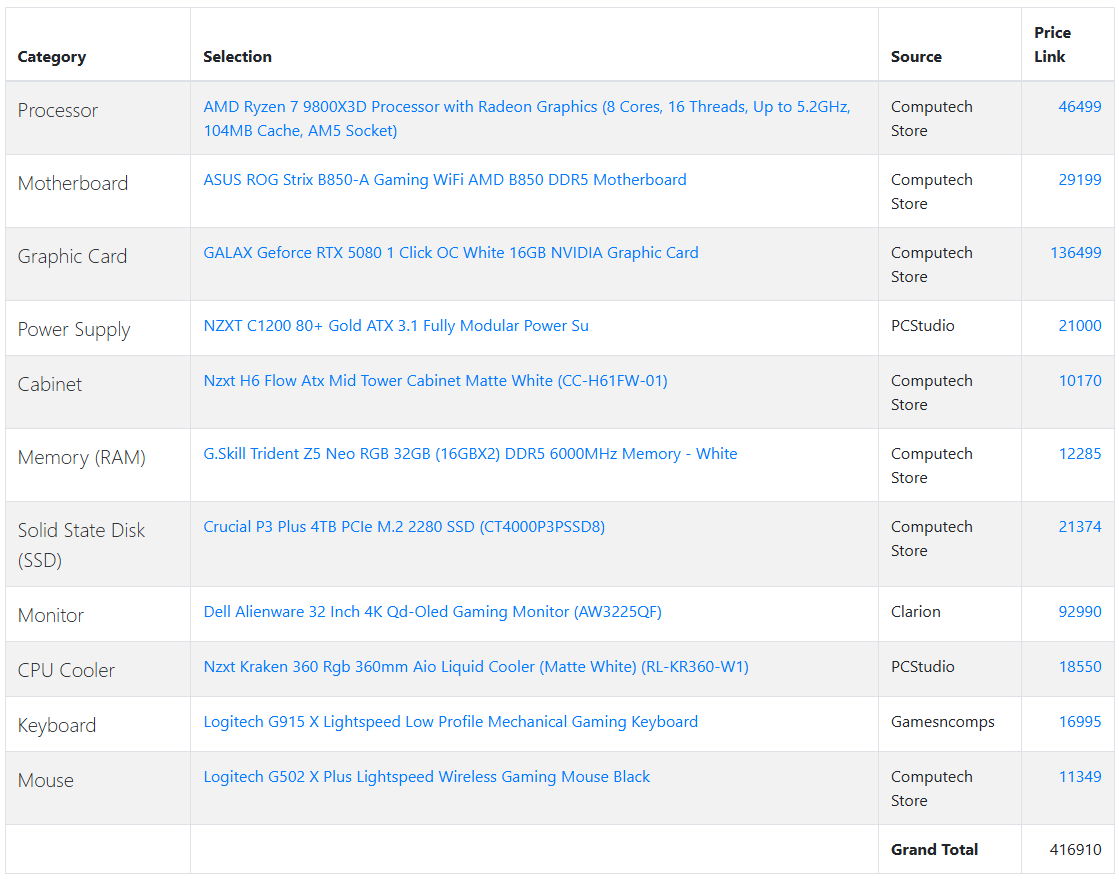Click the grand total value 416910
The height and width of the screenshot is (879, 1119).
pos(1075,849)
